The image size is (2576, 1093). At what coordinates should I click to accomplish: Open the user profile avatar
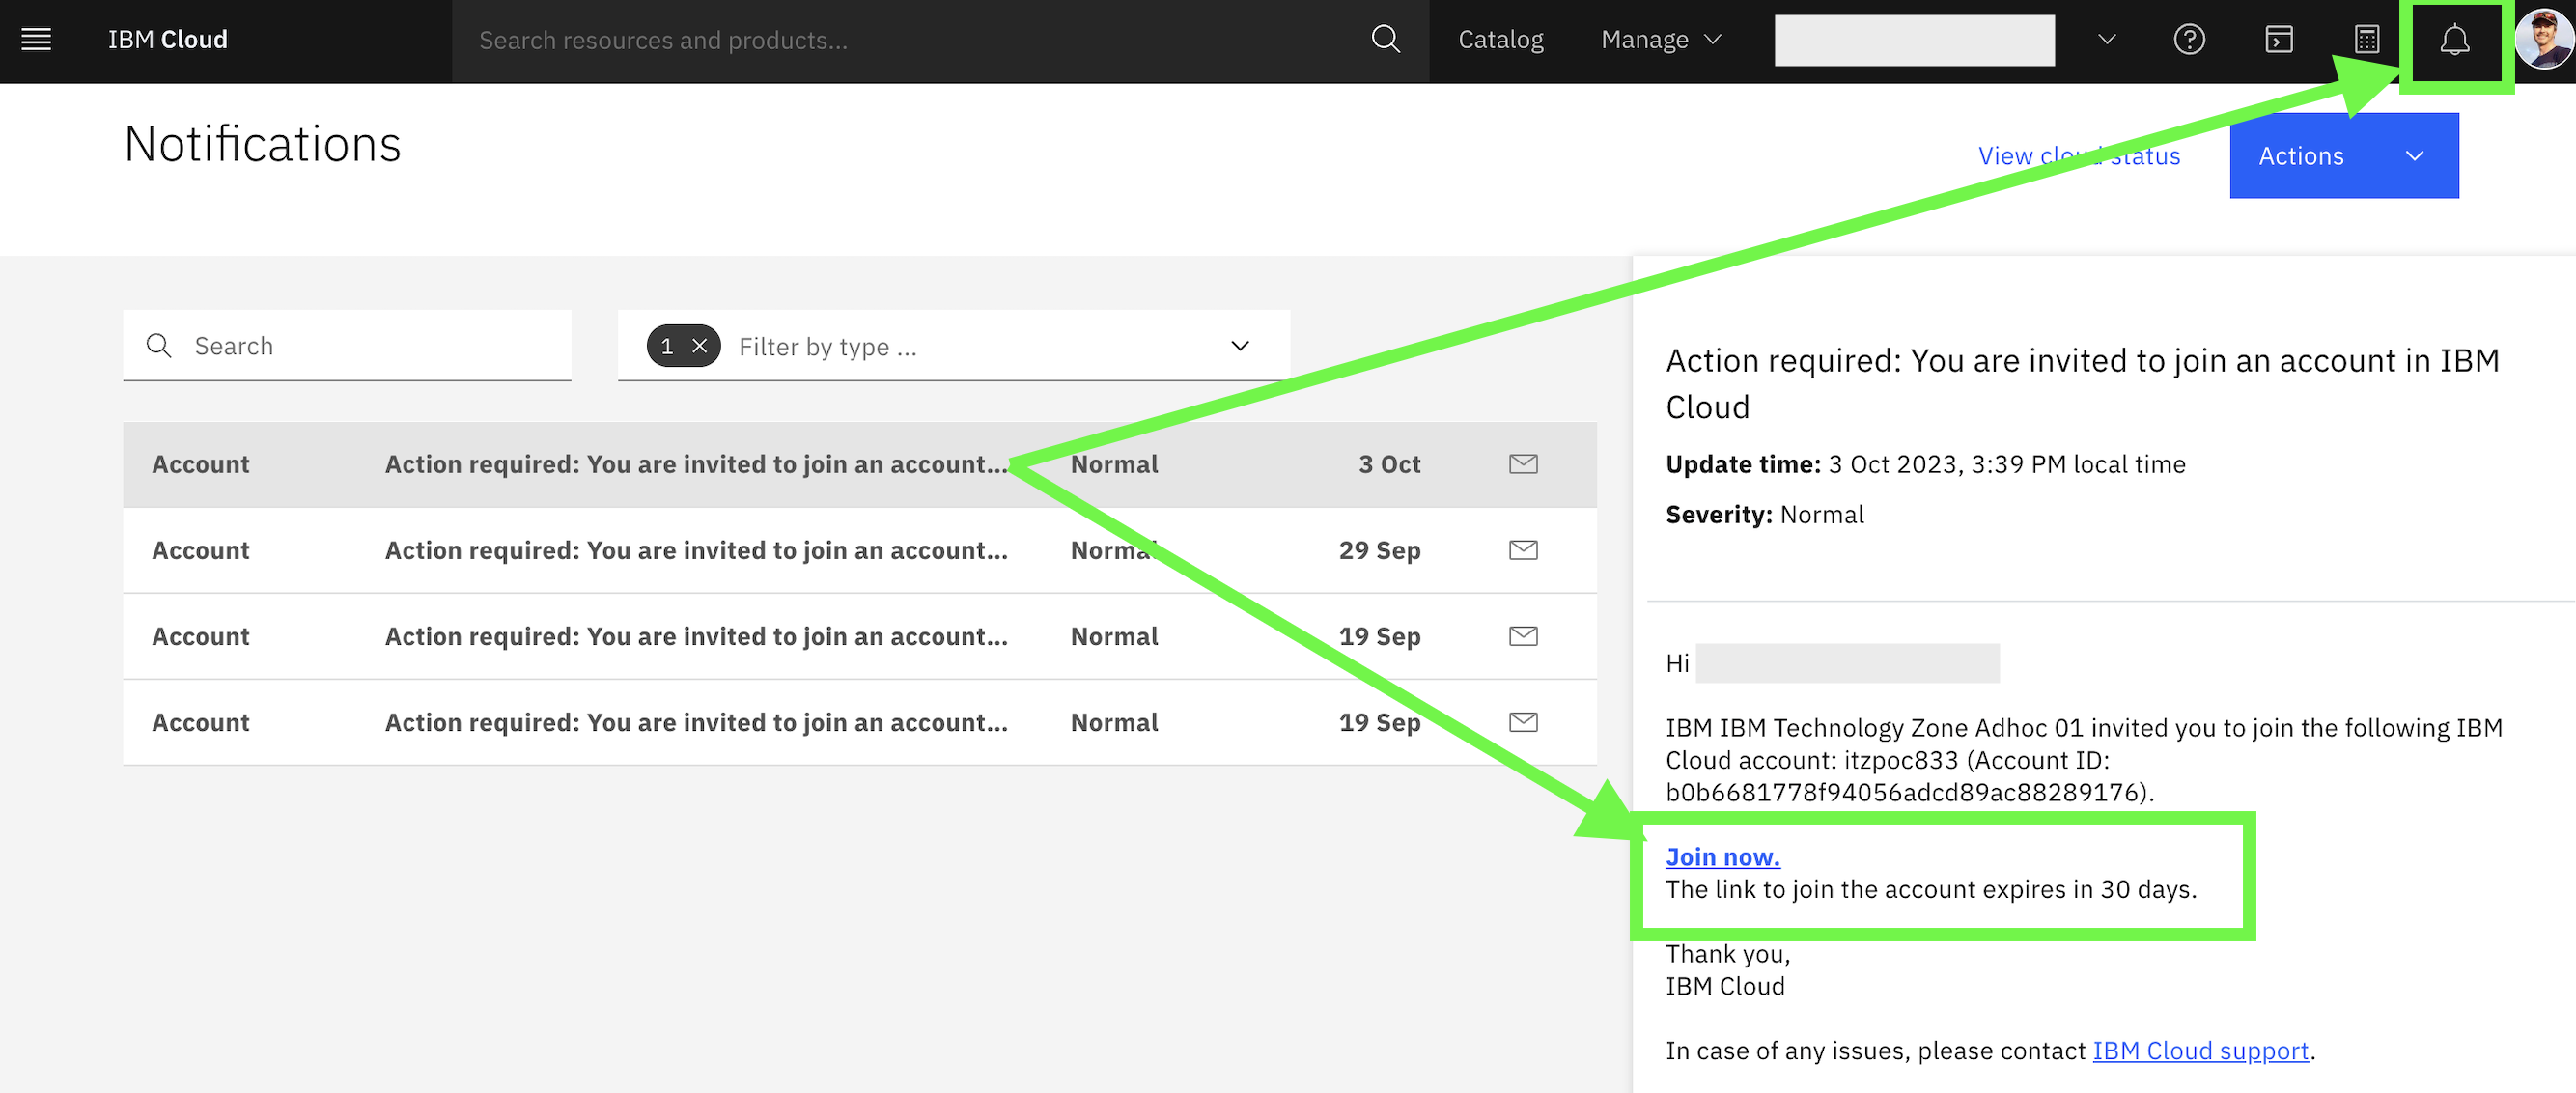pos(2544,40)
